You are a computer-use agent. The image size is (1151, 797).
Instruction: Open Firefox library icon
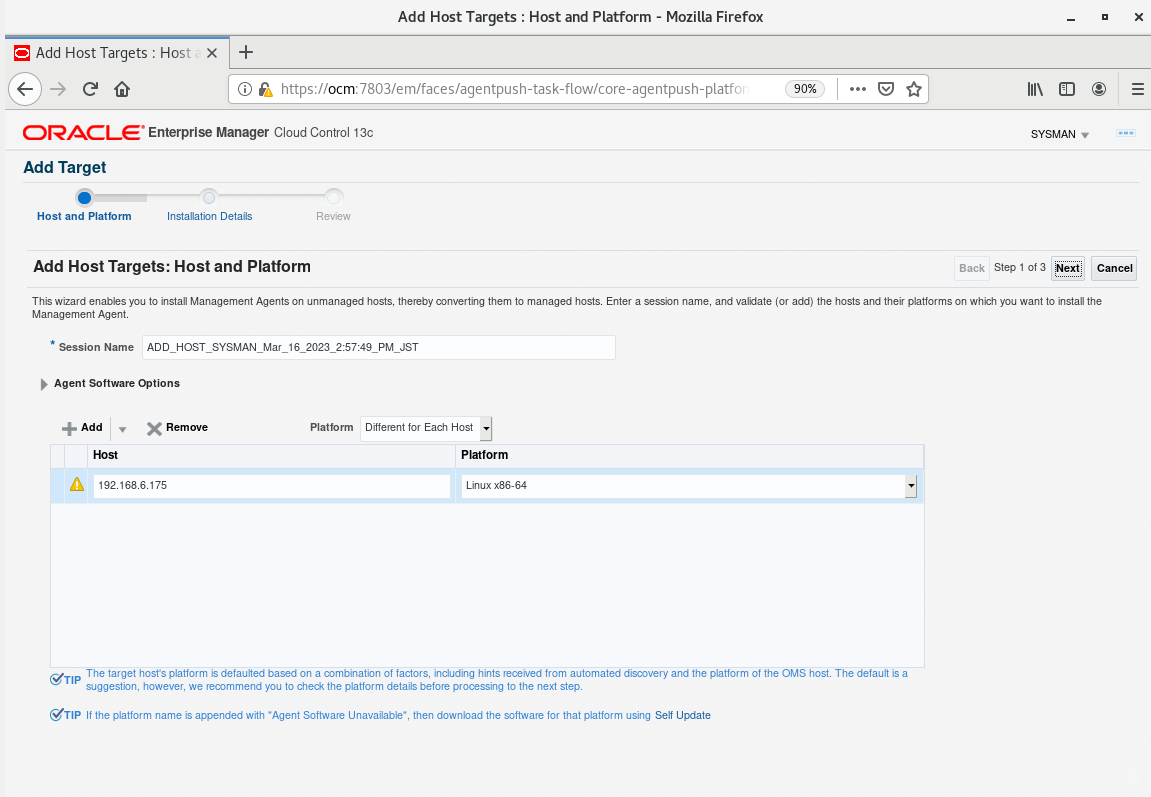[x=1035, y=89]
